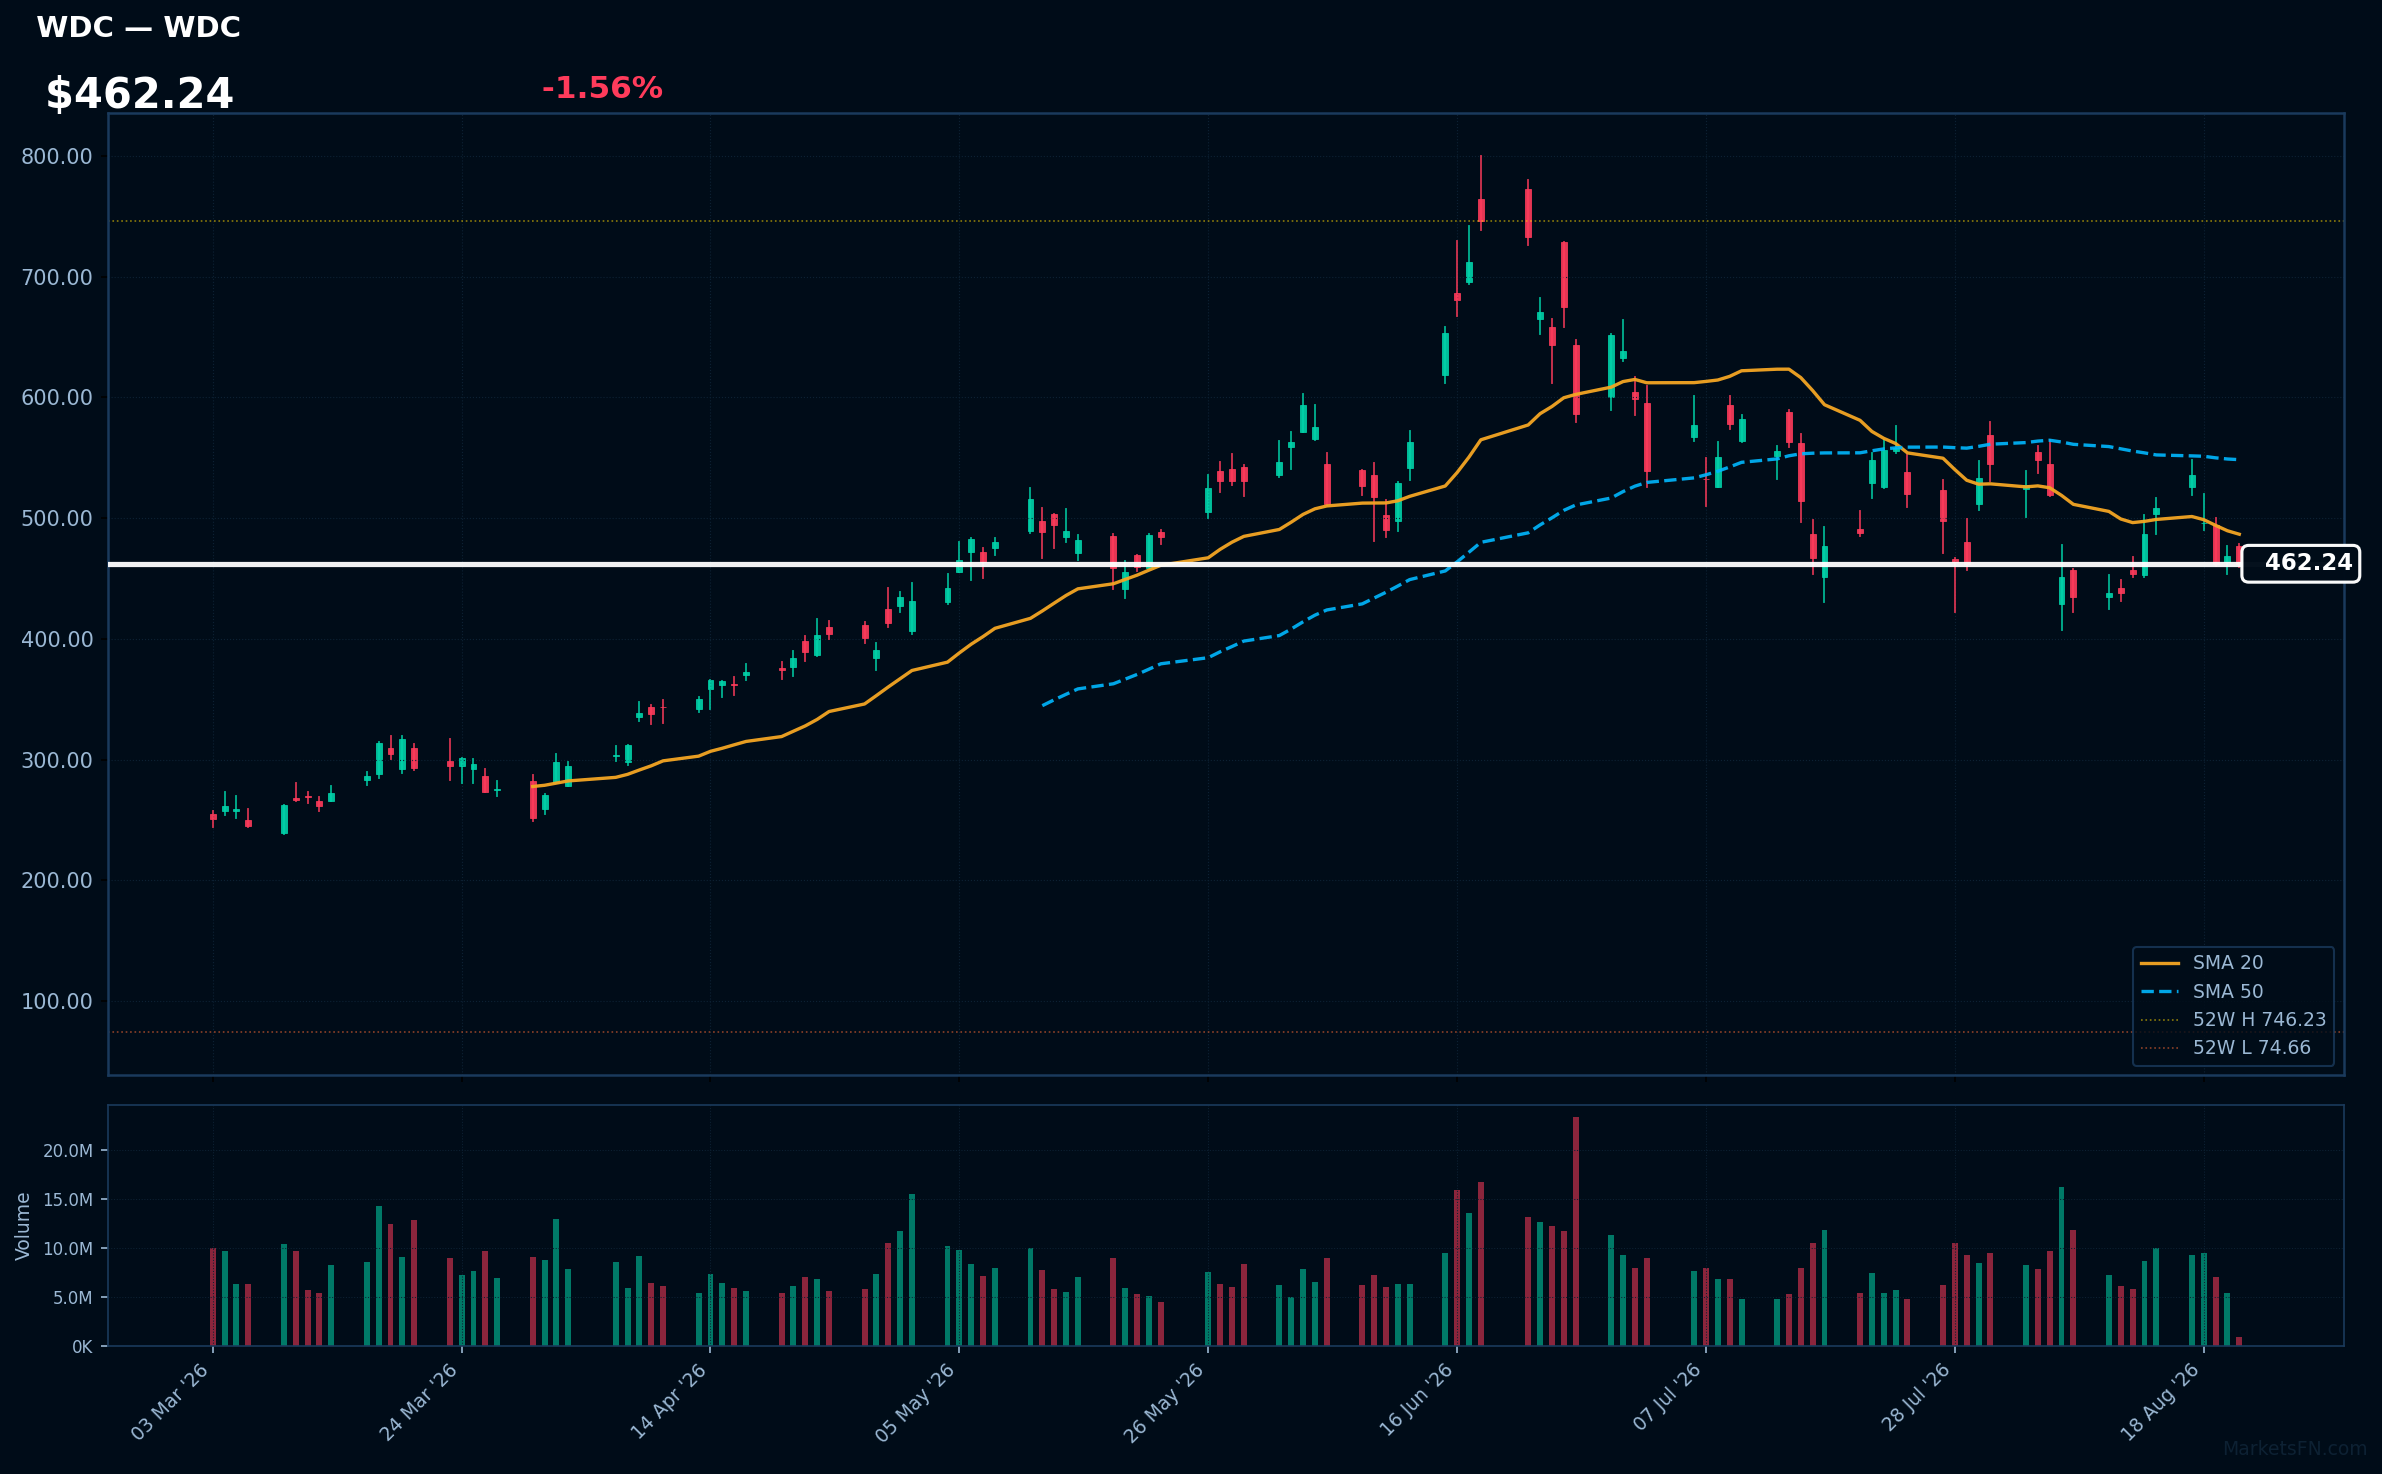
Task: Click the 600.00 price axis label
Action: click(57, 398)
